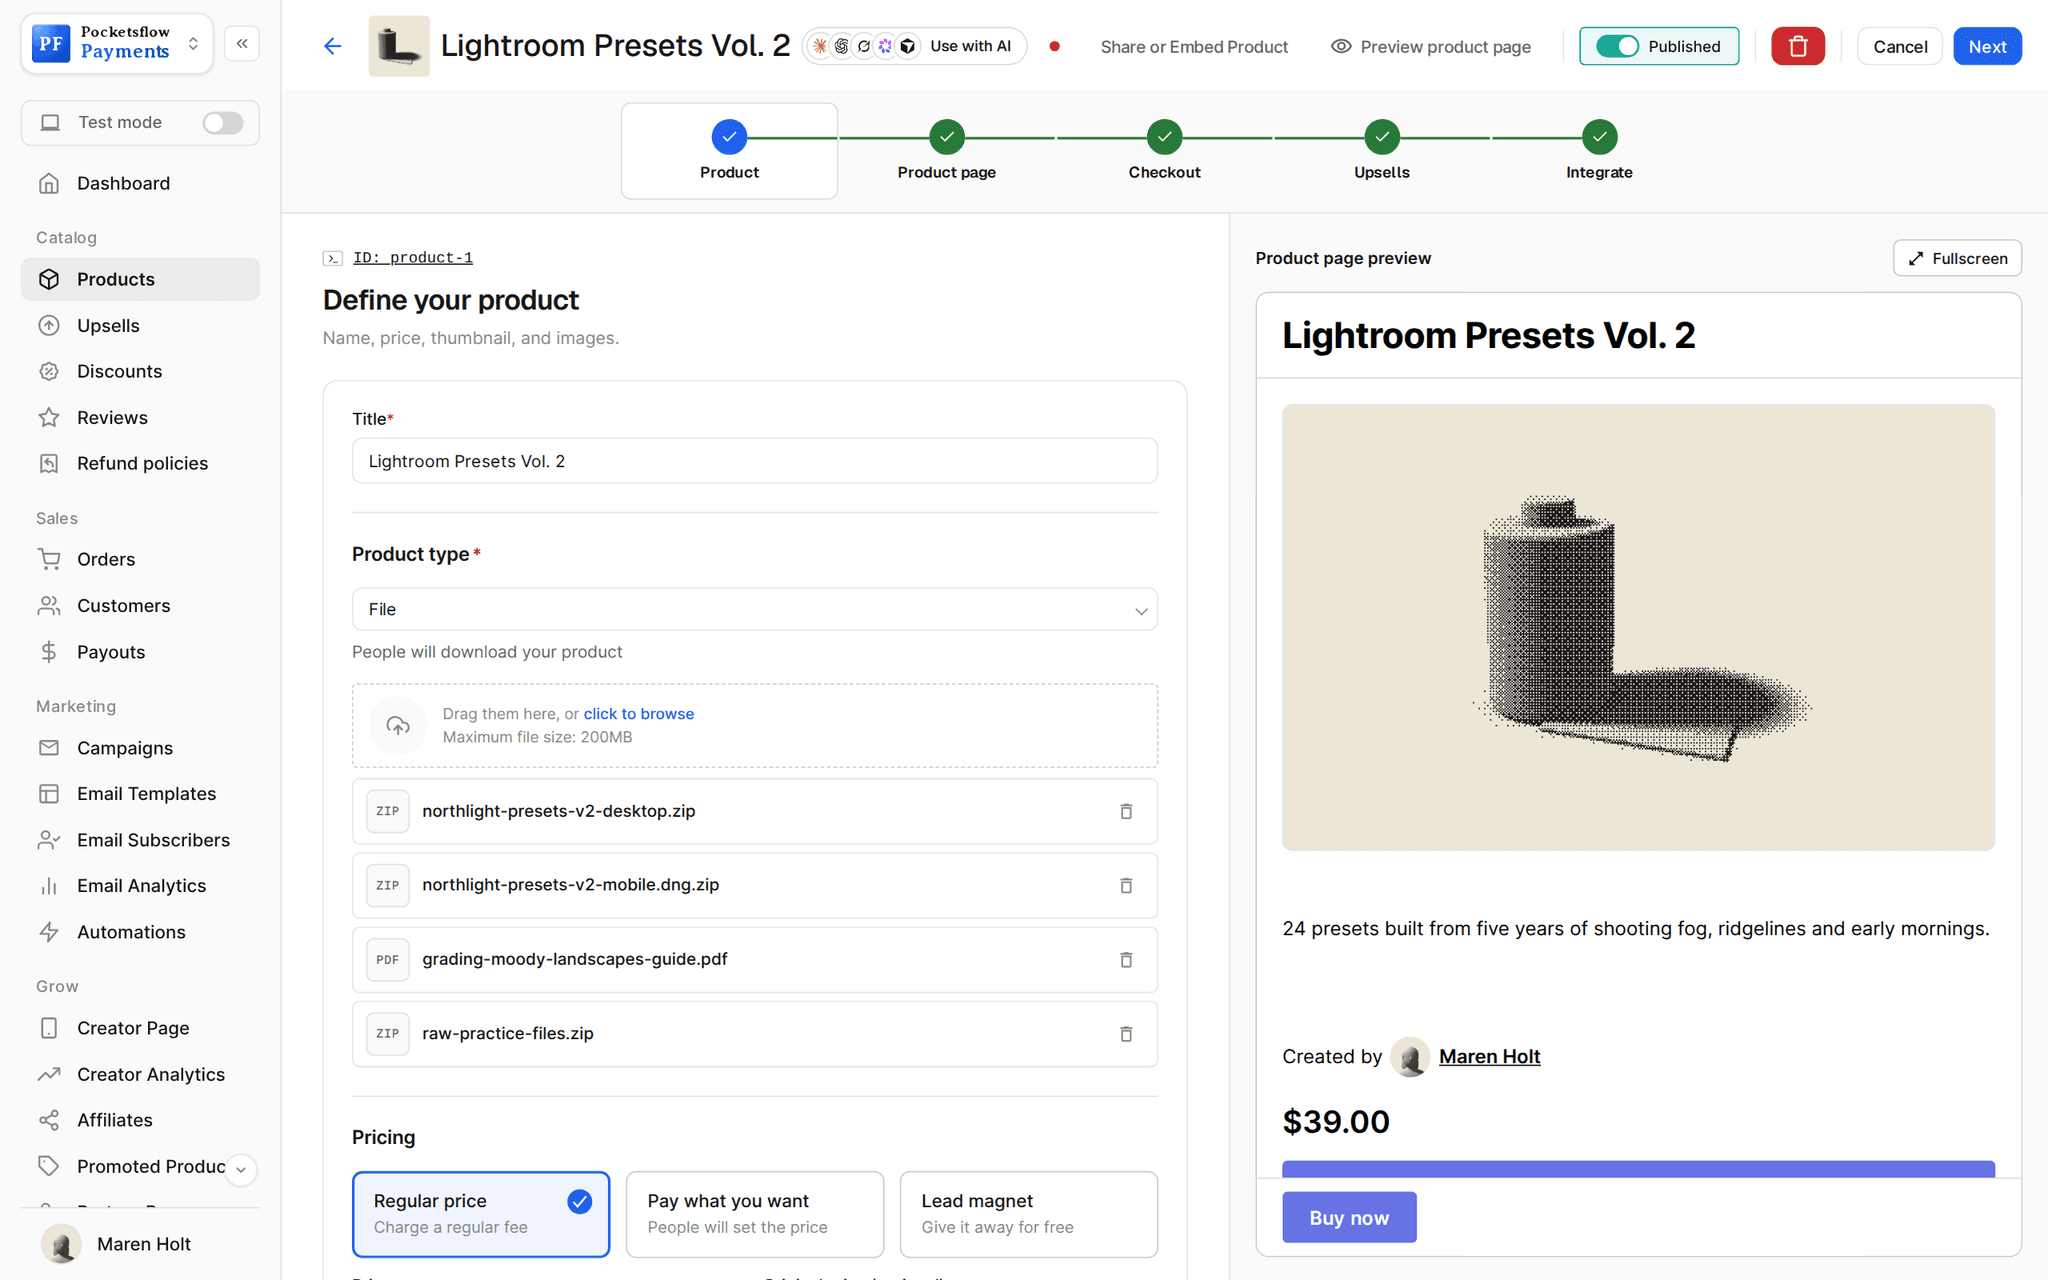Remove raw-practice-files.zip with its trash icon
This screenshot has height=1280, width=2048.
click(1126, 1033)
